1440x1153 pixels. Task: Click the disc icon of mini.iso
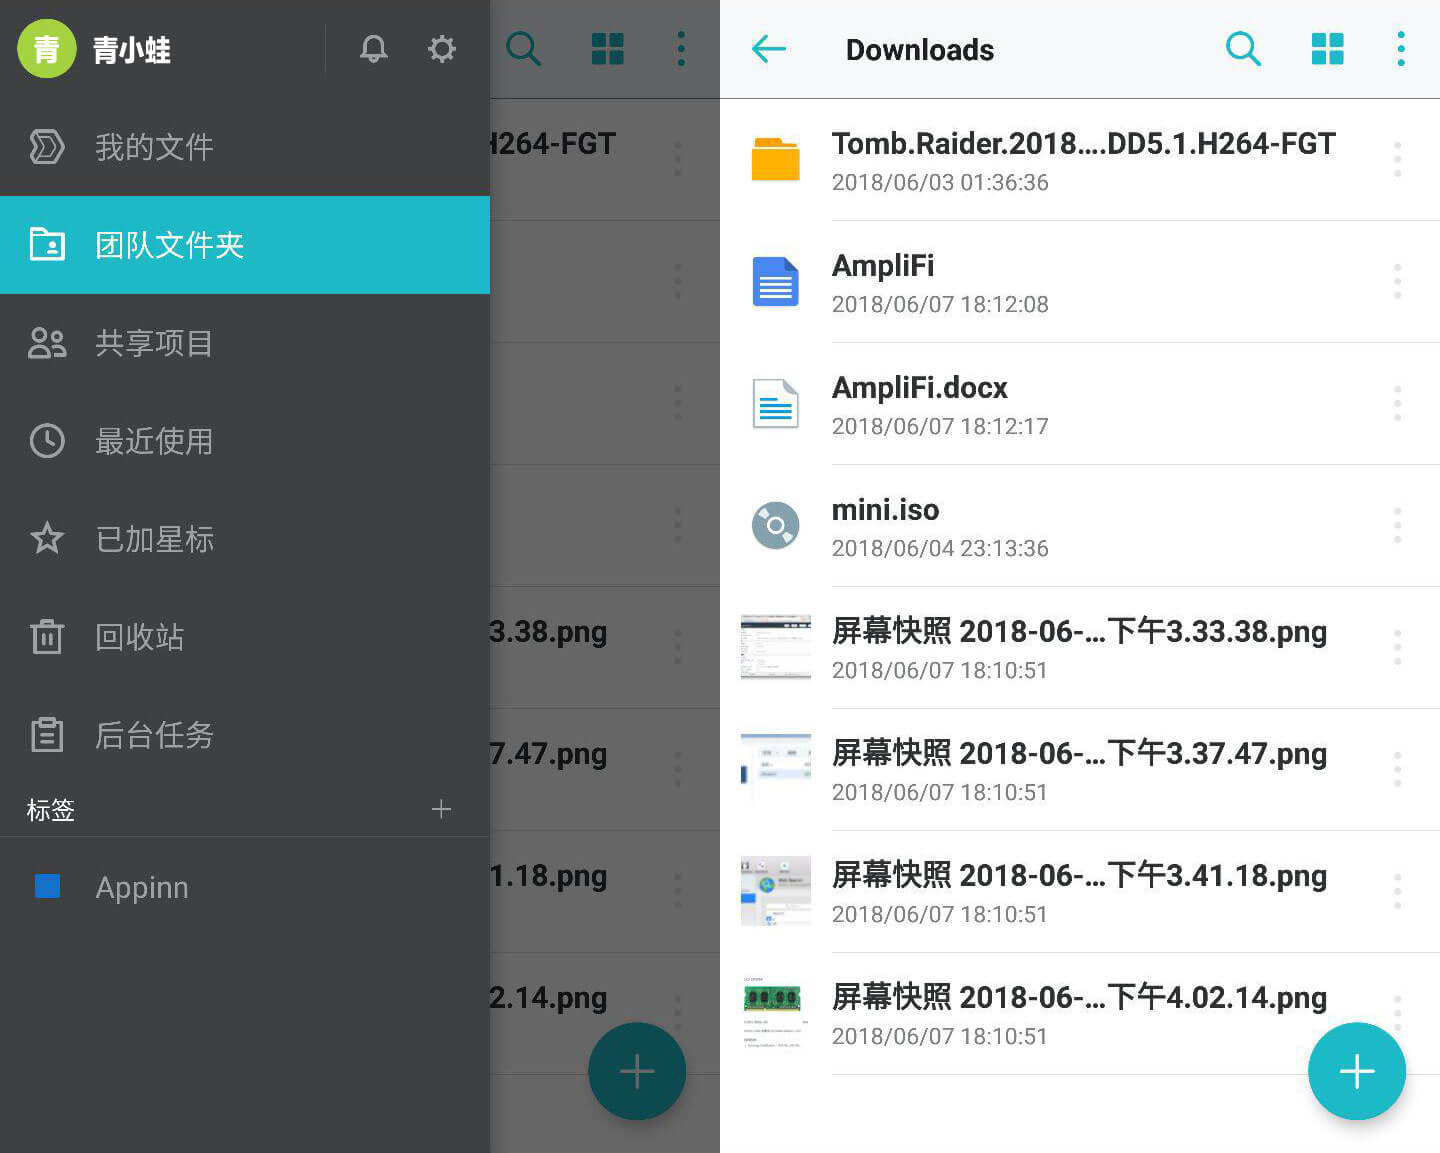click(775, 525)
